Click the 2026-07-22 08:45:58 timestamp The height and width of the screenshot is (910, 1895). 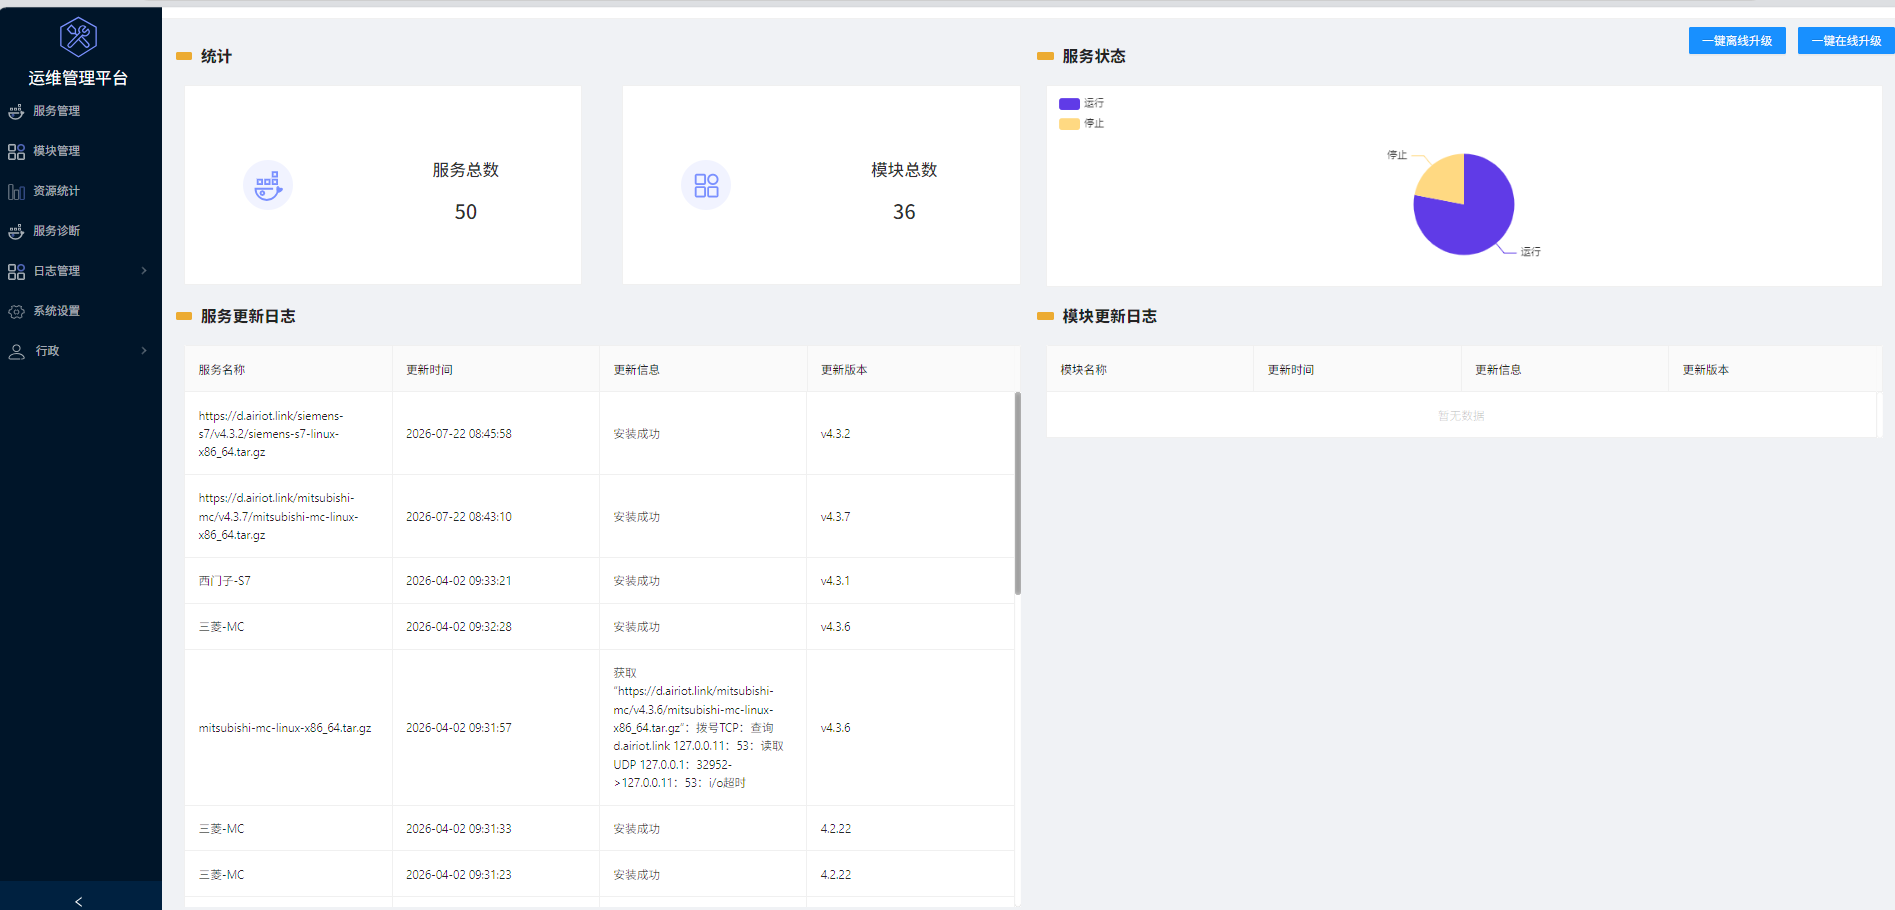[459, 434]
